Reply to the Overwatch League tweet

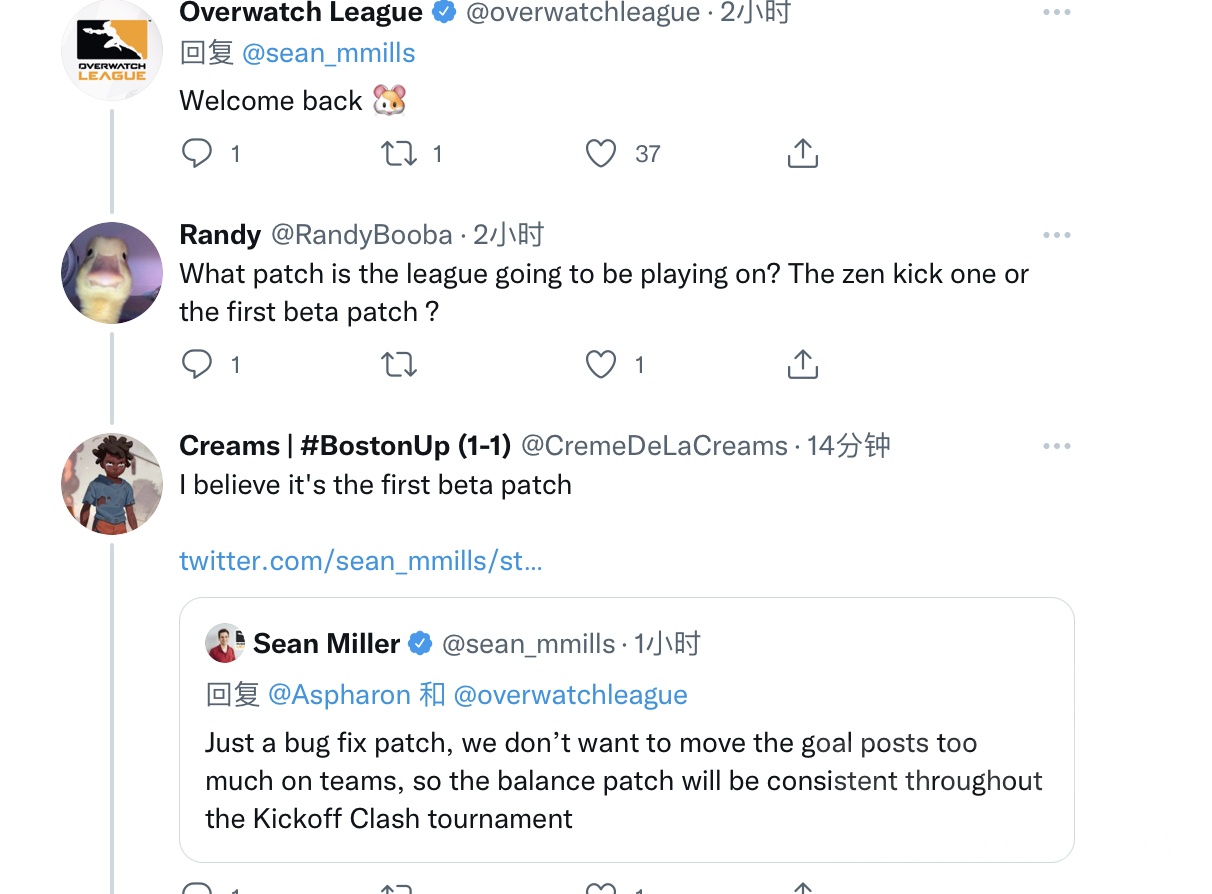[x=198, y=153]
